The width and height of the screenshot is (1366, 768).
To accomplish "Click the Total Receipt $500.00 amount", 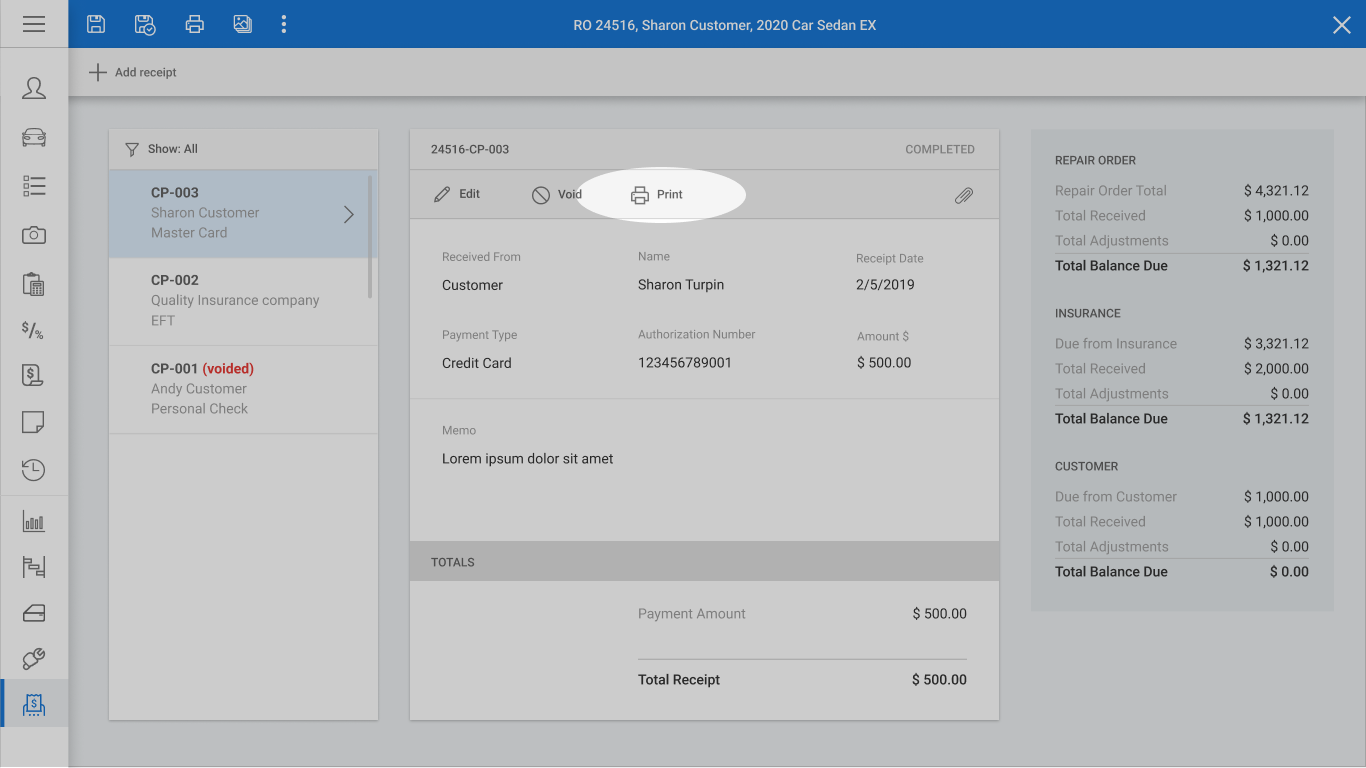I will [939, 680].
